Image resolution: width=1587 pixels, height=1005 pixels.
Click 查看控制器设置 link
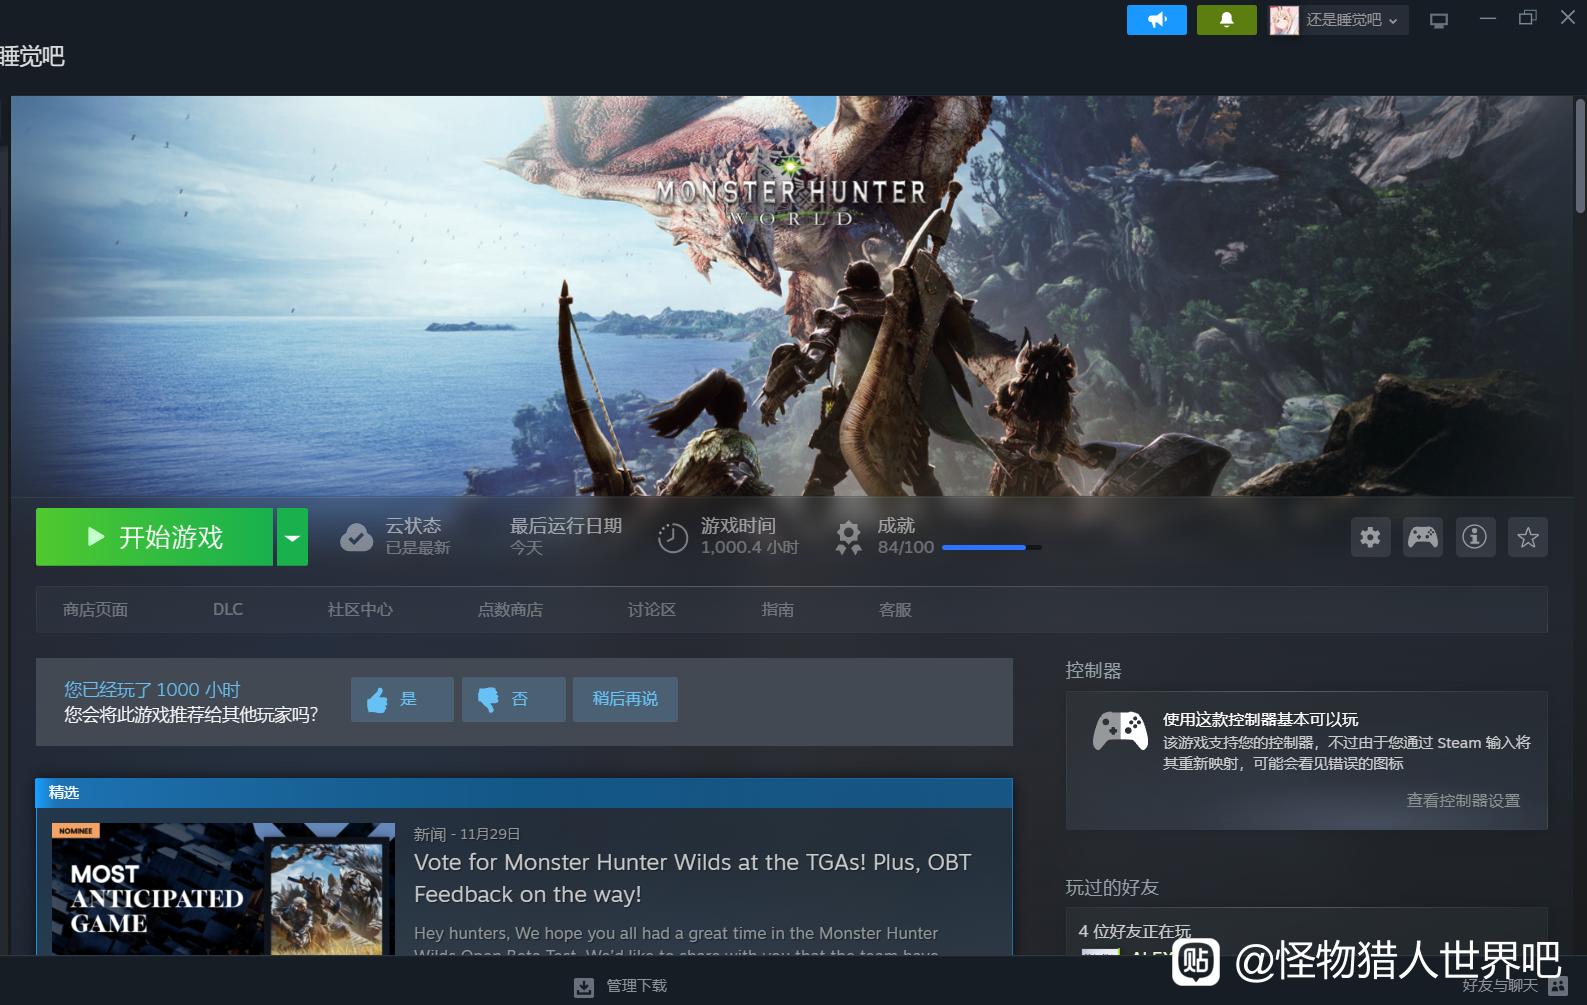pos(1463,801)
